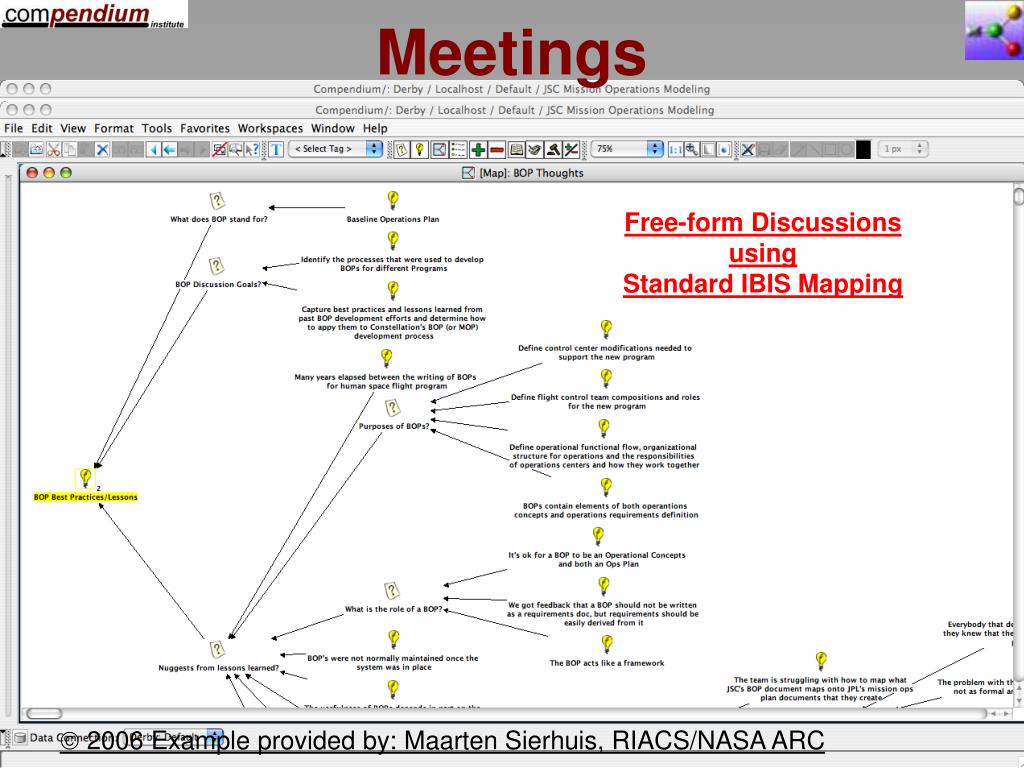Open the Help menu
Viewport: 1024px width, 768px height.
coord(375,128)
